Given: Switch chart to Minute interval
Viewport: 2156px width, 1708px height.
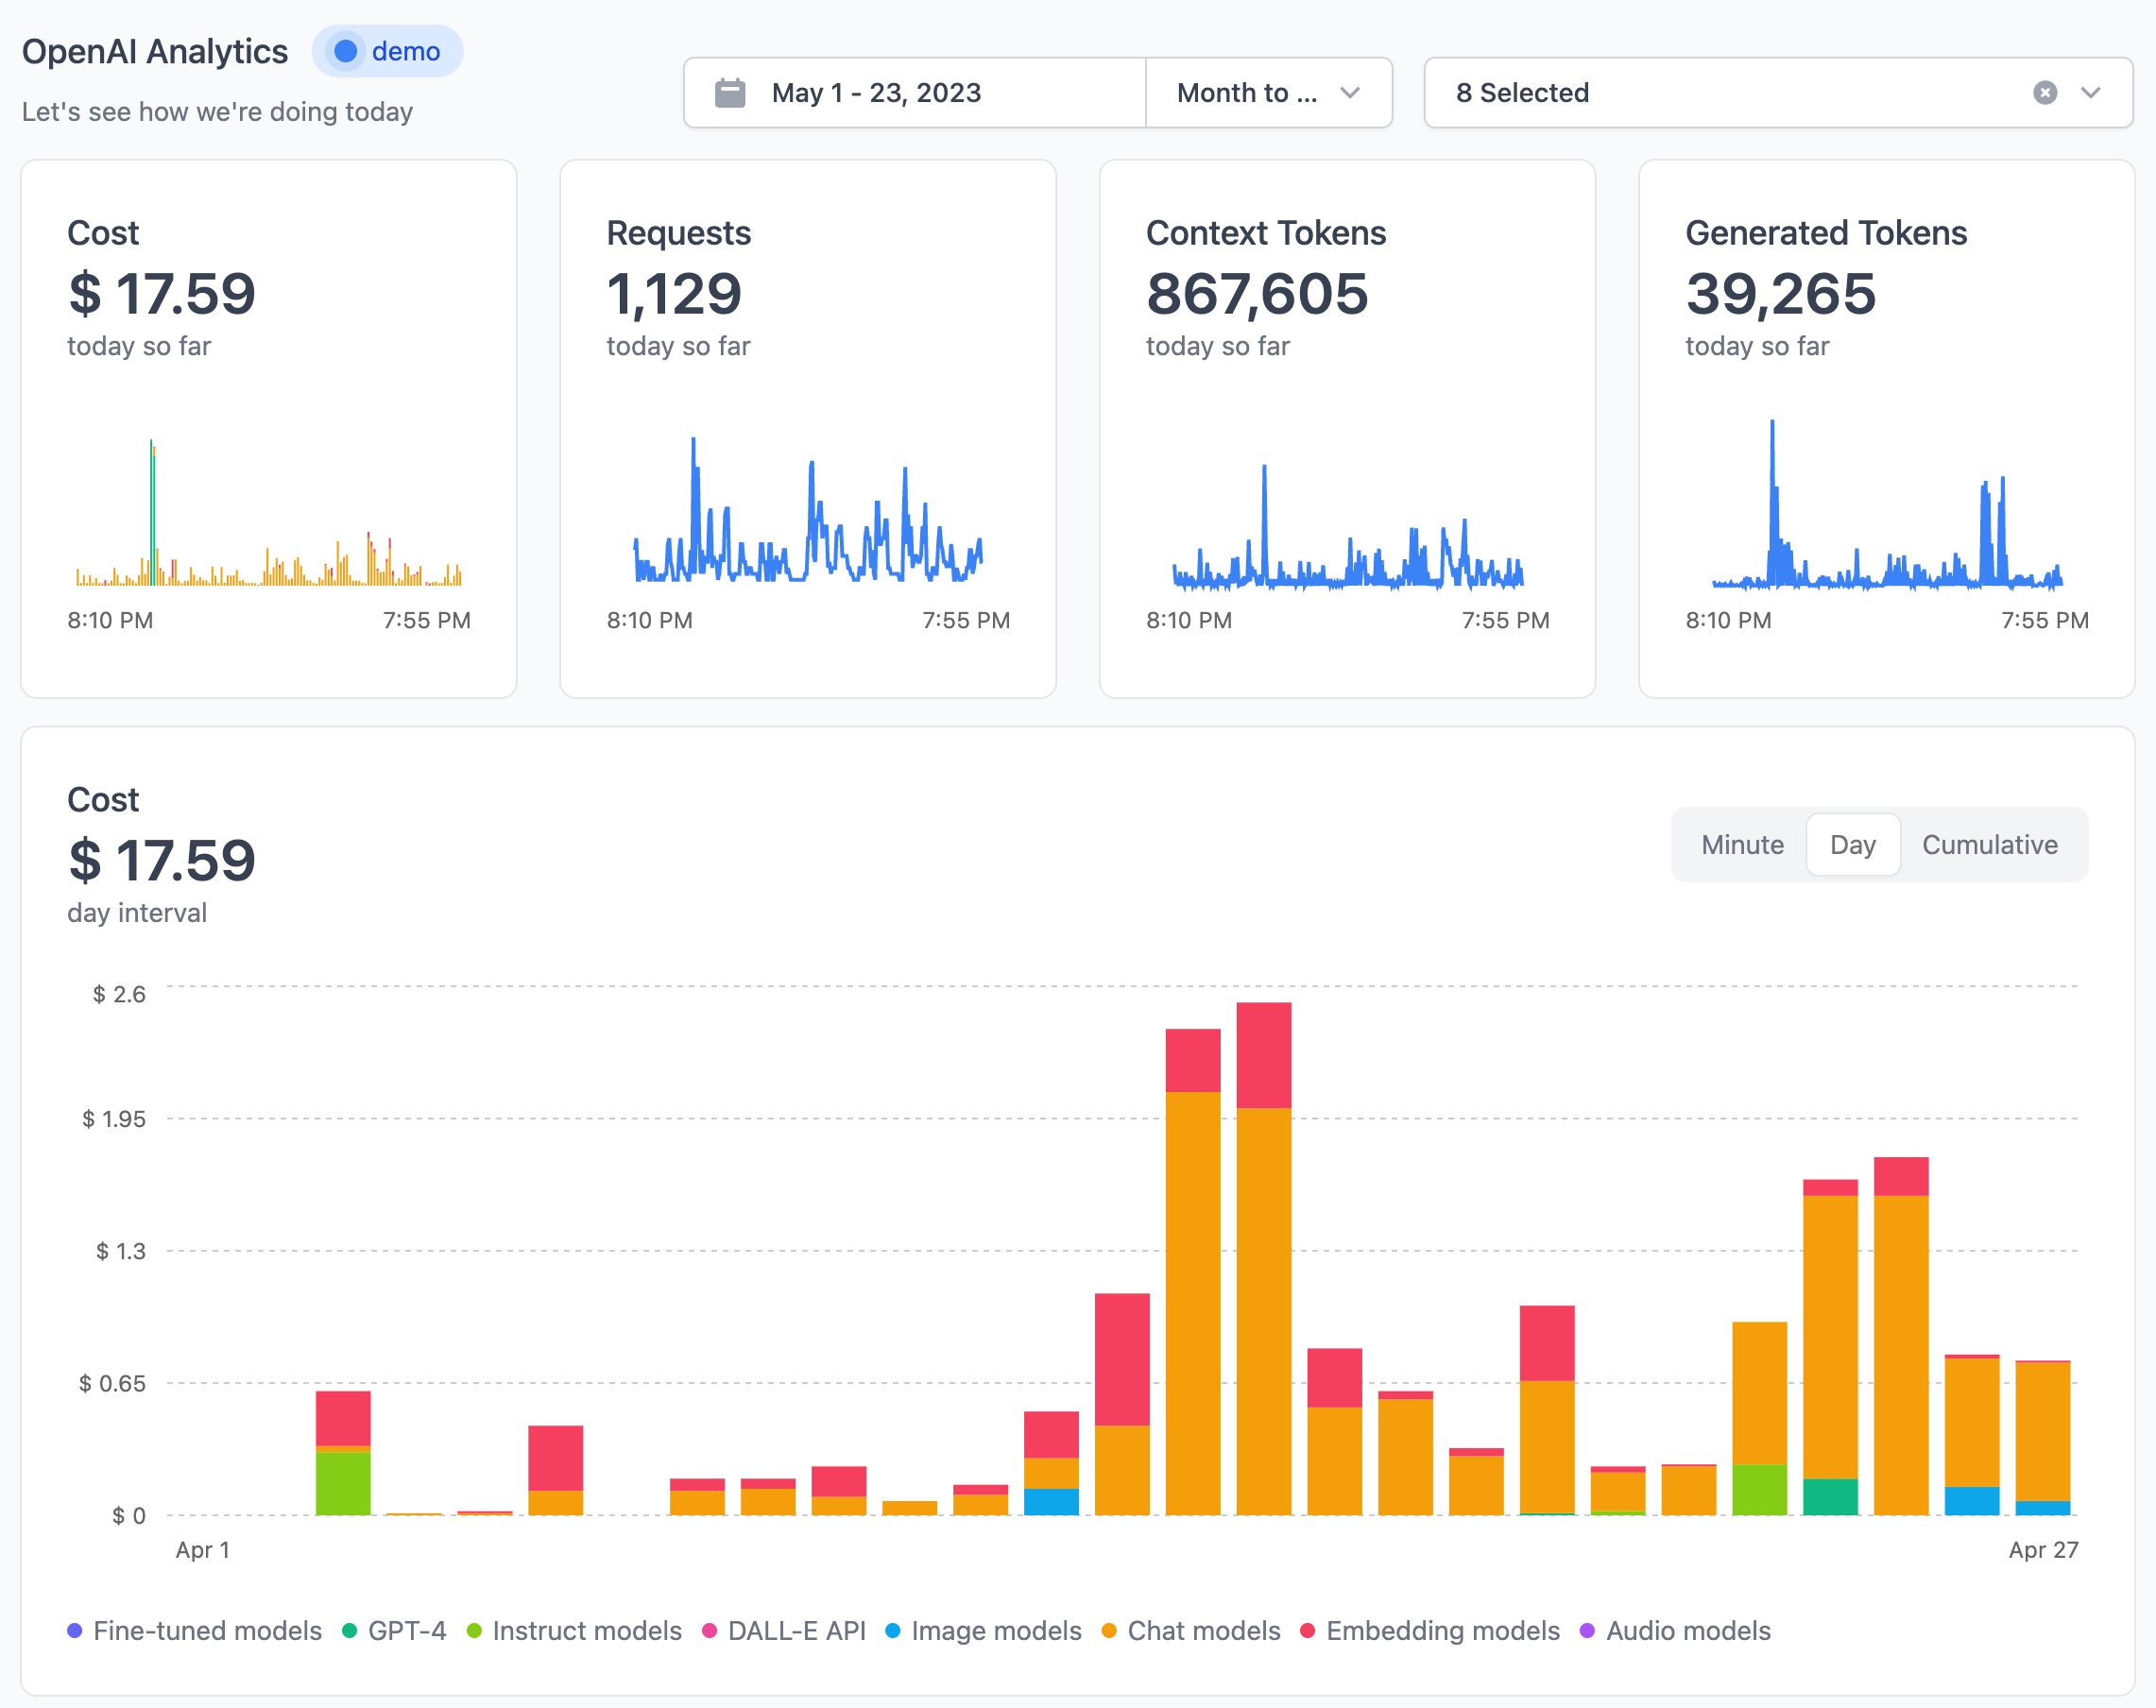Looking at the screenshot, I should 1742,845.
